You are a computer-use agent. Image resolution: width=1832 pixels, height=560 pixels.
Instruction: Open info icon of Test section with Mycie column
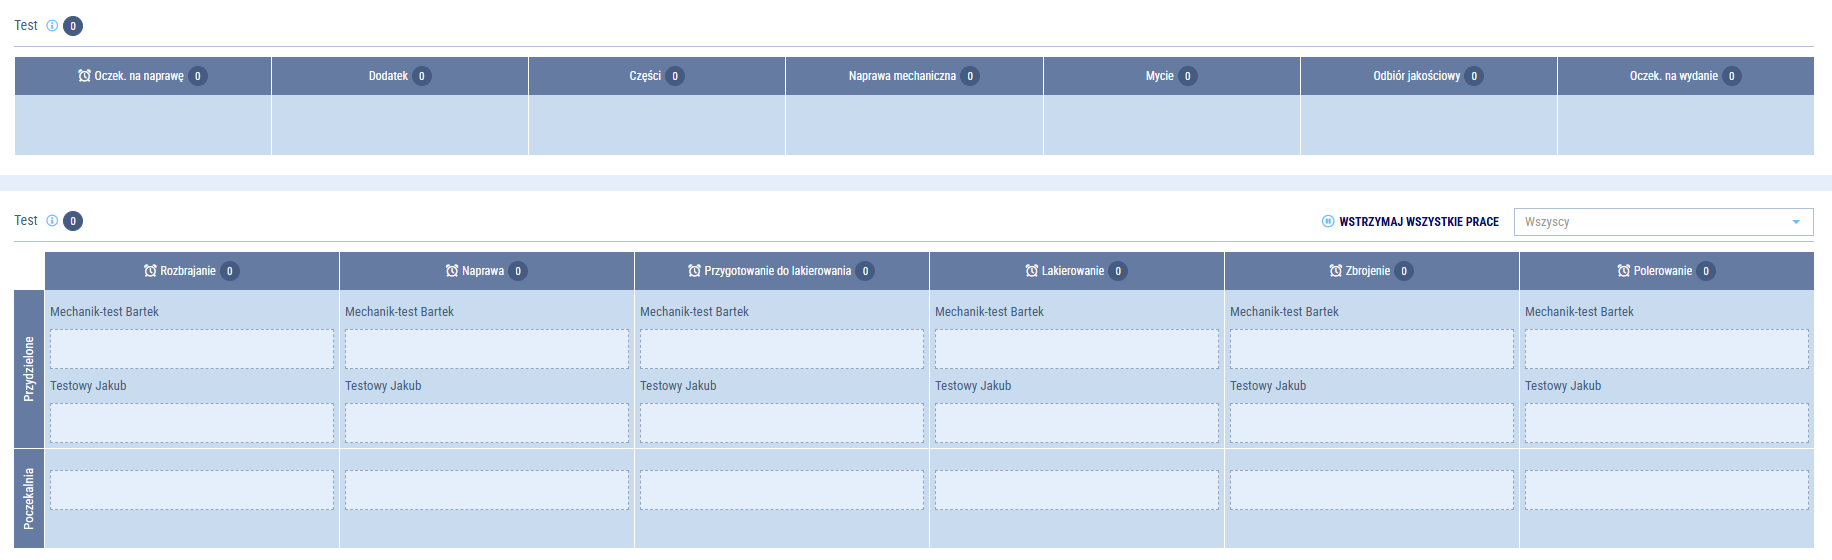pos(52,26)
